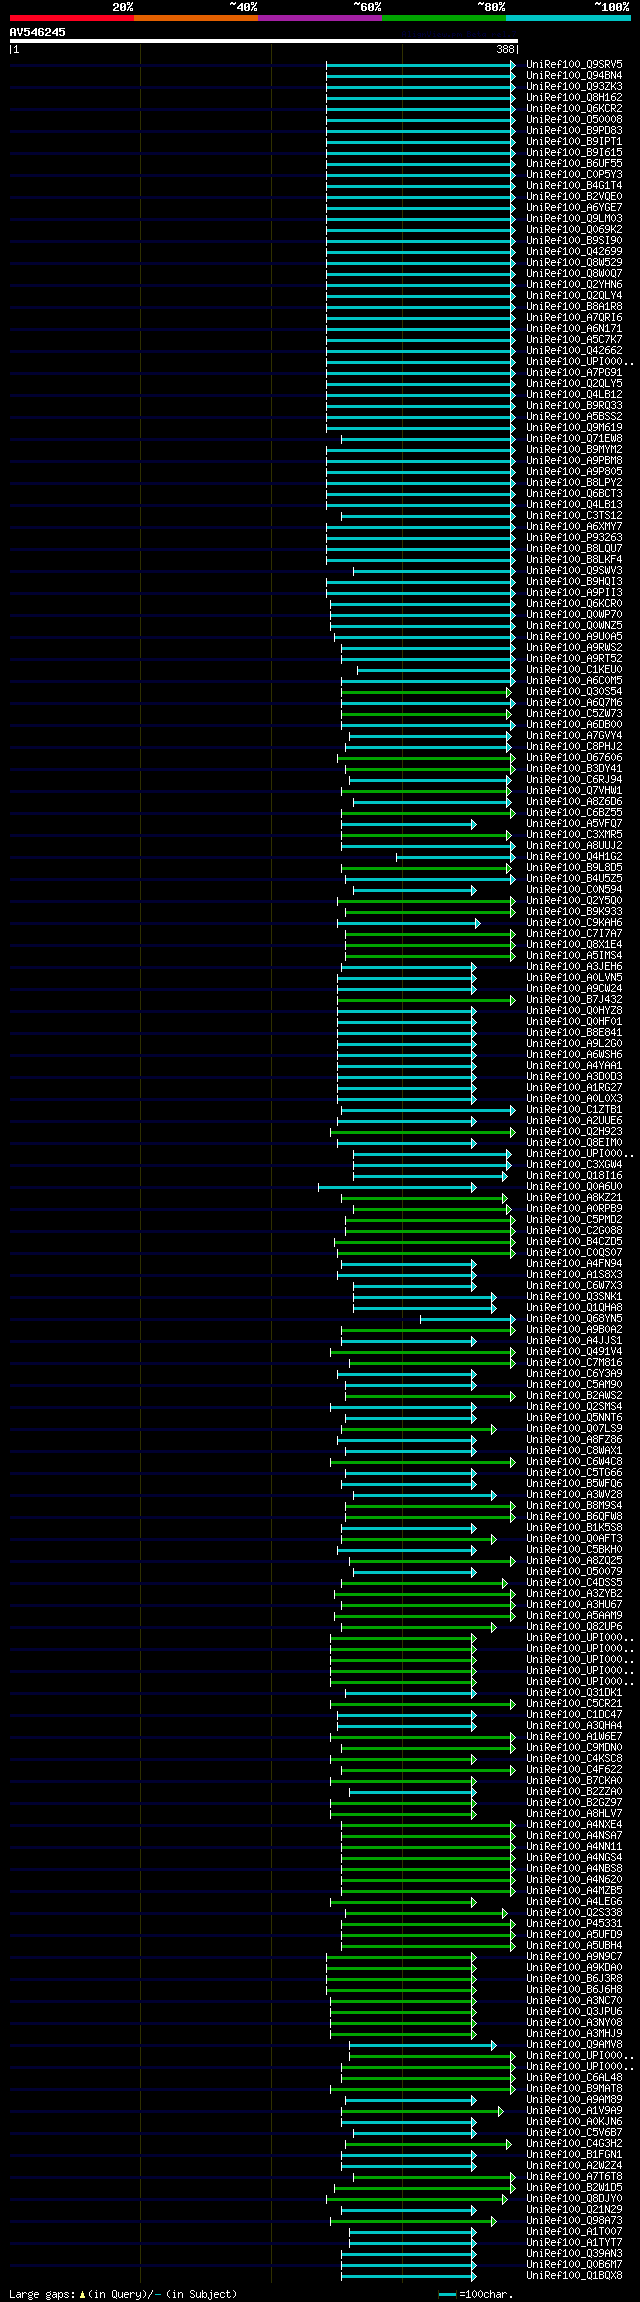The width and height of the screenshot is (640, 2302).
Task: Select the UniRef100_C9KAH6 label
Action: click(574, 922)
